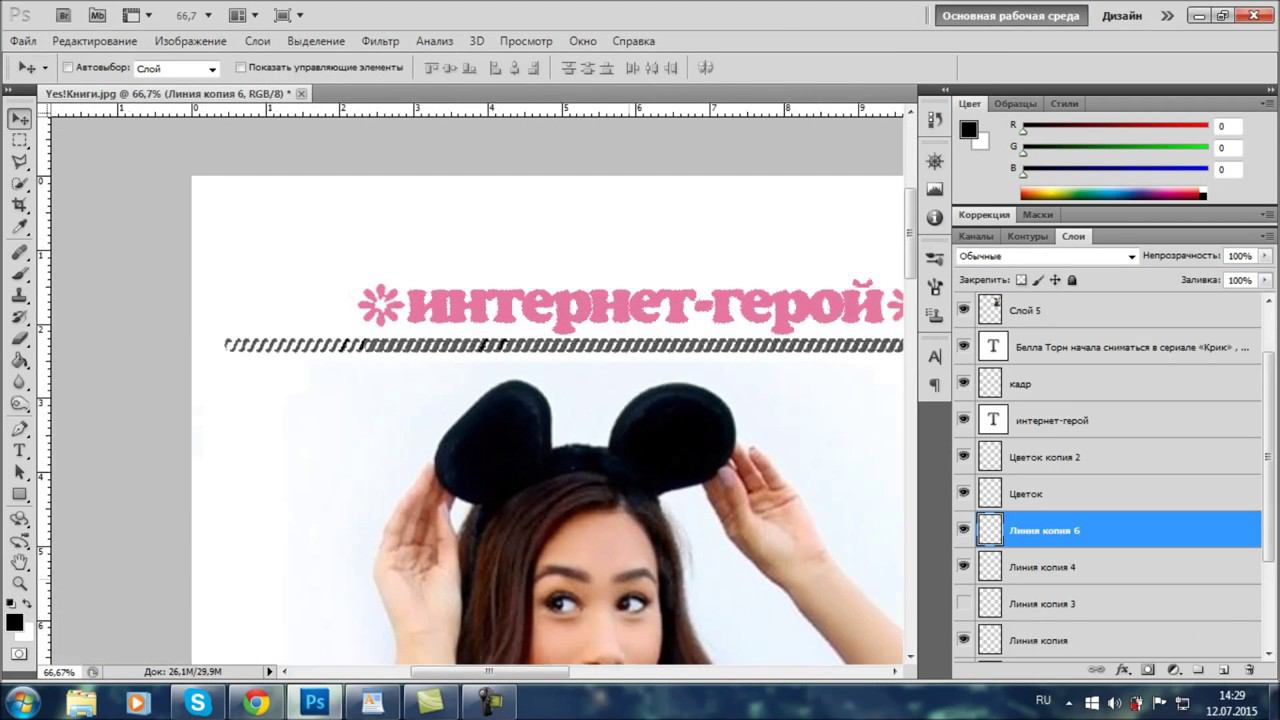This screenshot has width=1280, height=720.
Task: Select the Polygonal Lasso tool
Action: pyautogui.click(x=19, y=162)
